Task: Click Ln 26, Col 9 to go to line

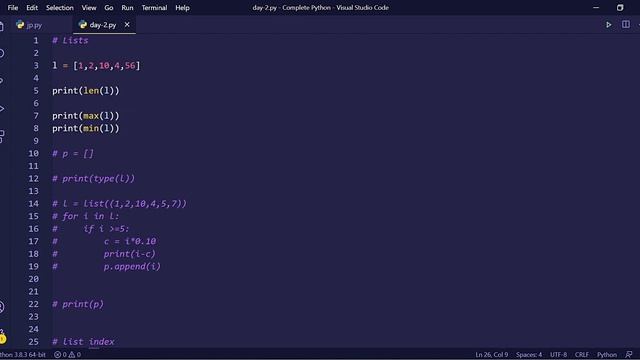Action: (x=491, y=355)
